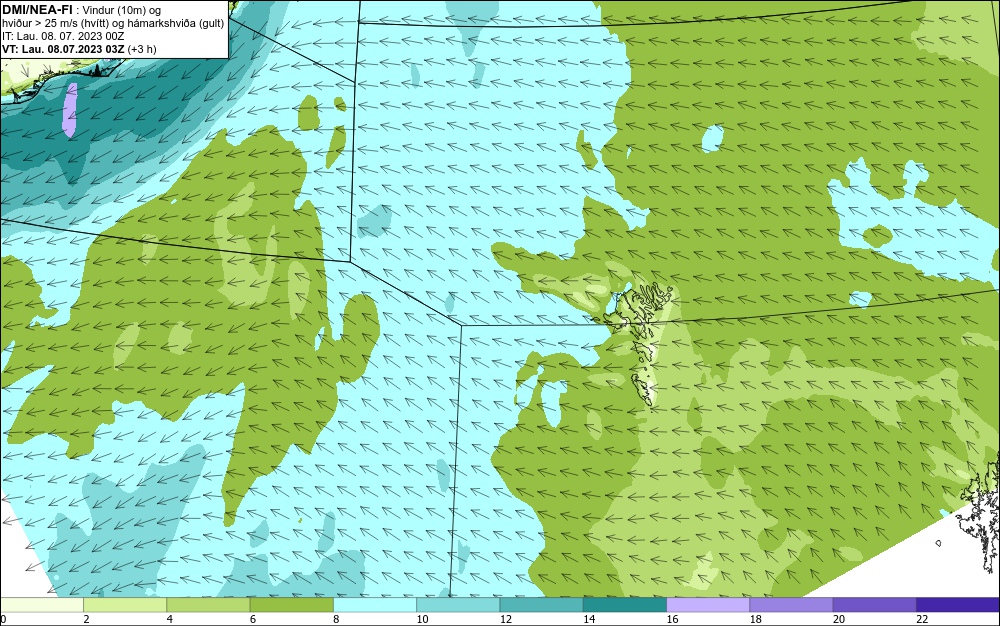Click the legend scale label 10
1000x626 pixels.
[x=423, y=619]
